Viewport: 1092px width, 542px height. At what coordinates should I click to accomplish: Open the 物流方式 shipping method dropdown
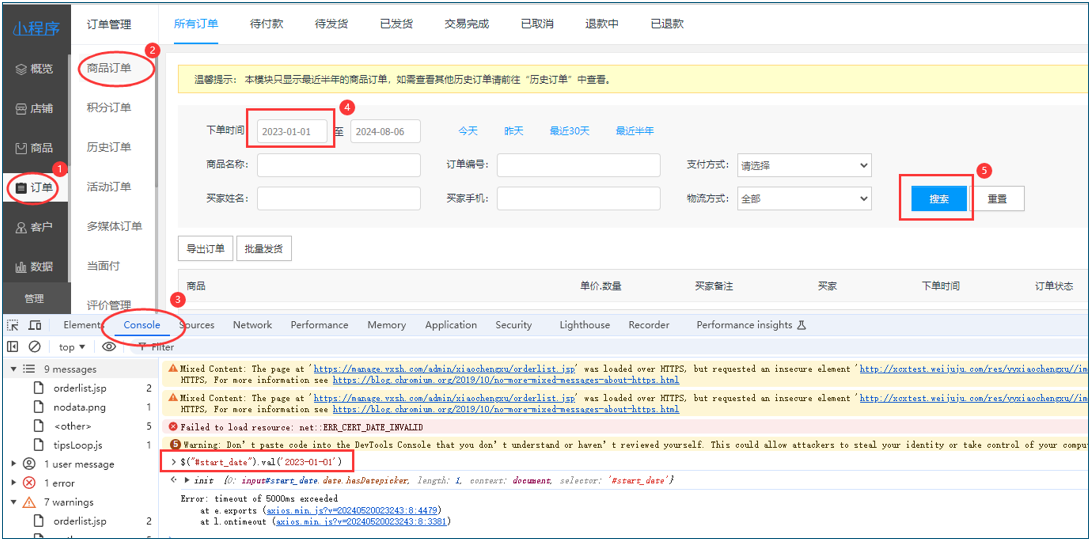[804, 199]
